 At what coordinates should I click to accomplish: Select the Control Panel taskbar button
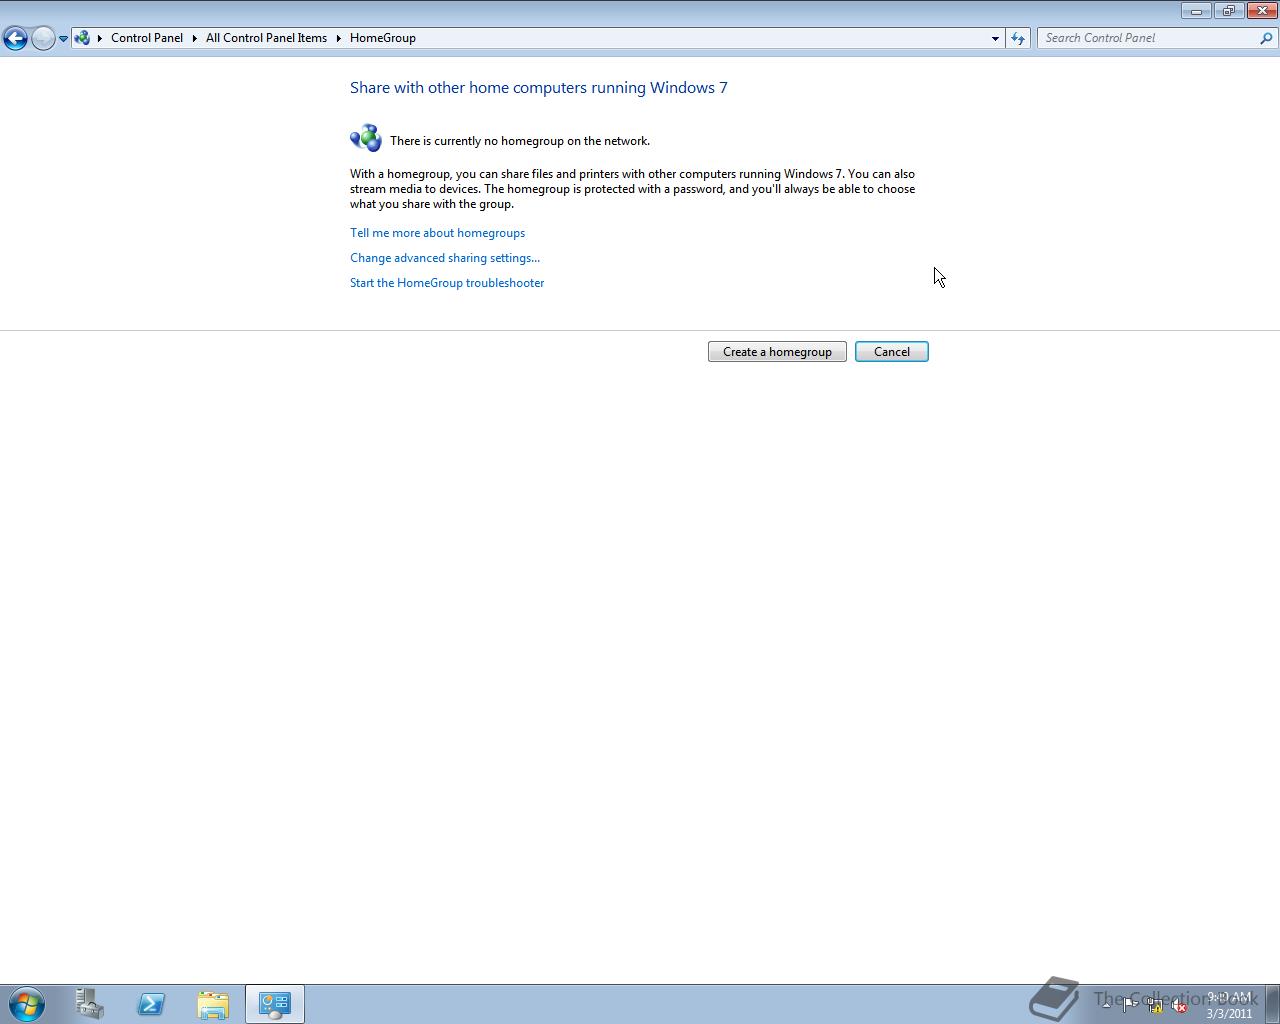[274, 1004]
